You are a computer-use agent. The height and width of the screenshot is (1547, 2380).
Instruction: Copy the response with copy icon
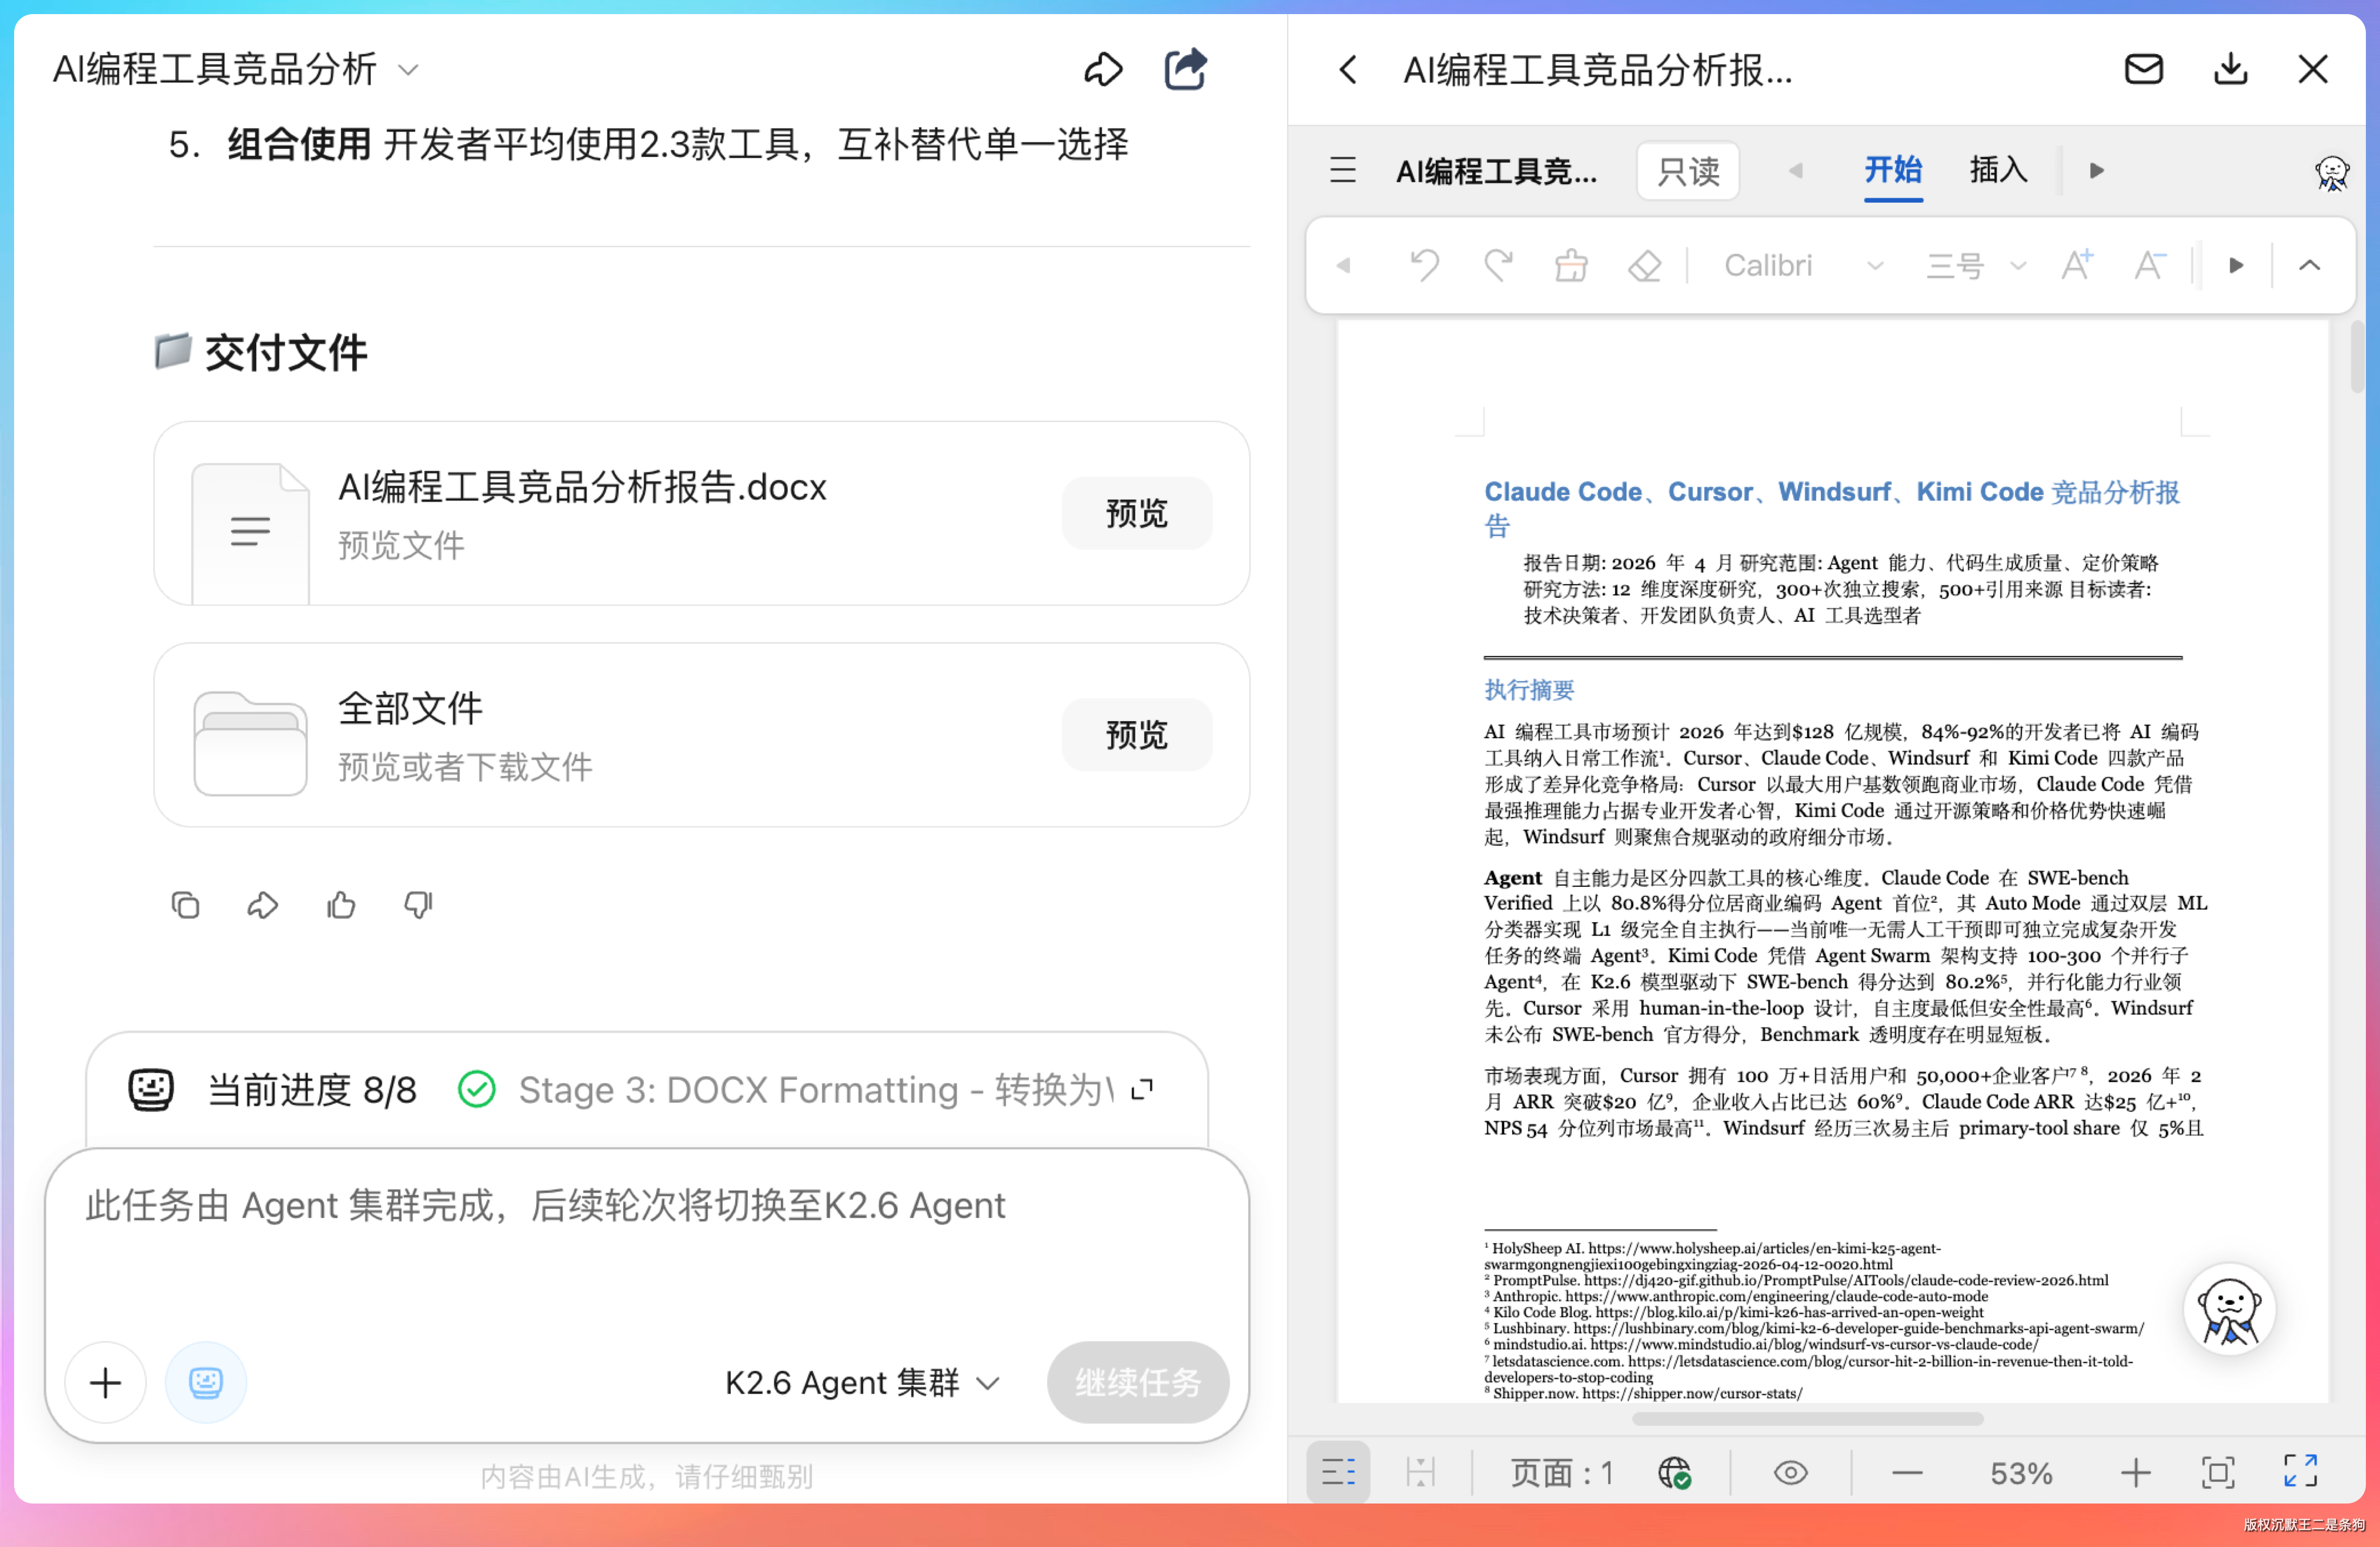tap(185, 905)
